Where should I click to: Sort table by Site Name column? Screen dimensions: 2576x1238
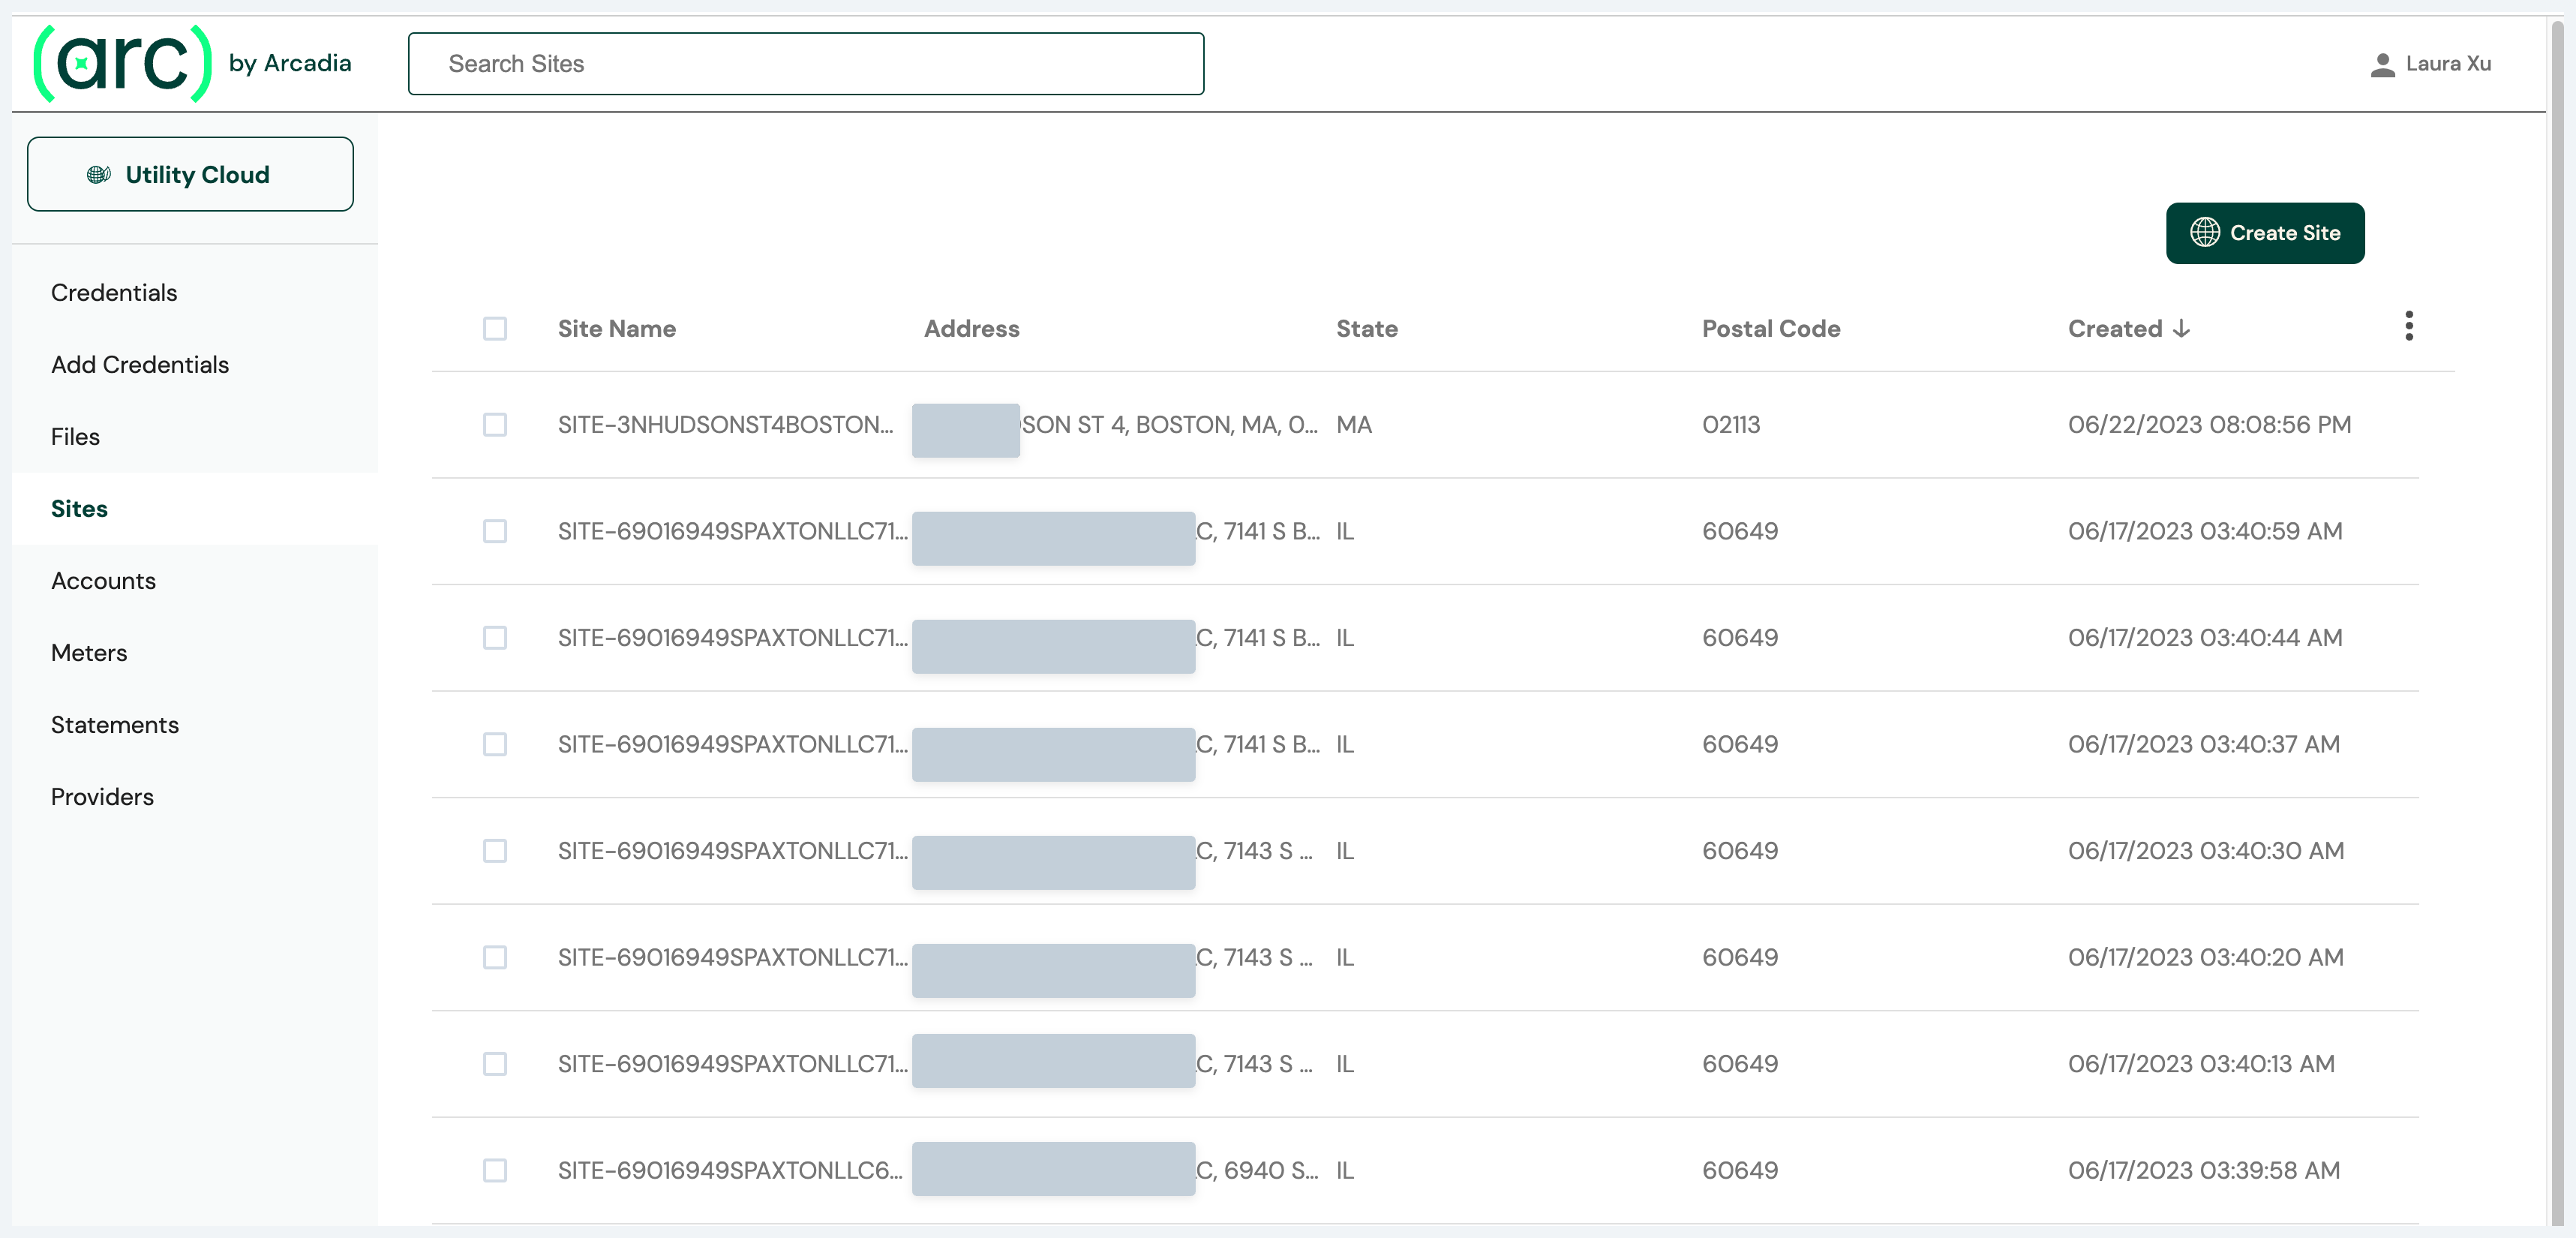616,328
